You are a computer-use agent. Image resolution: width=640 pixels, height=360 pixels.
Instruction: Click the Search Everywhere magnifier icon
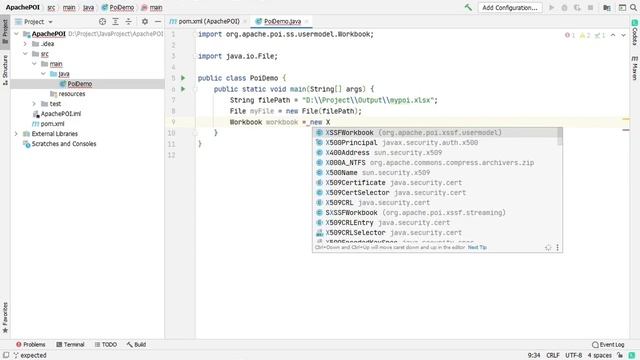634,7
